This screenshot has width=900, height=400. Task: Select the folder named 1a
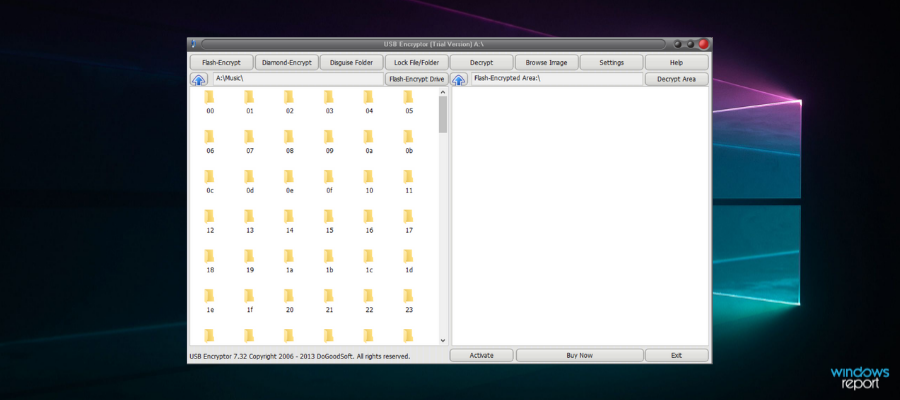click(x=289, y=262)
